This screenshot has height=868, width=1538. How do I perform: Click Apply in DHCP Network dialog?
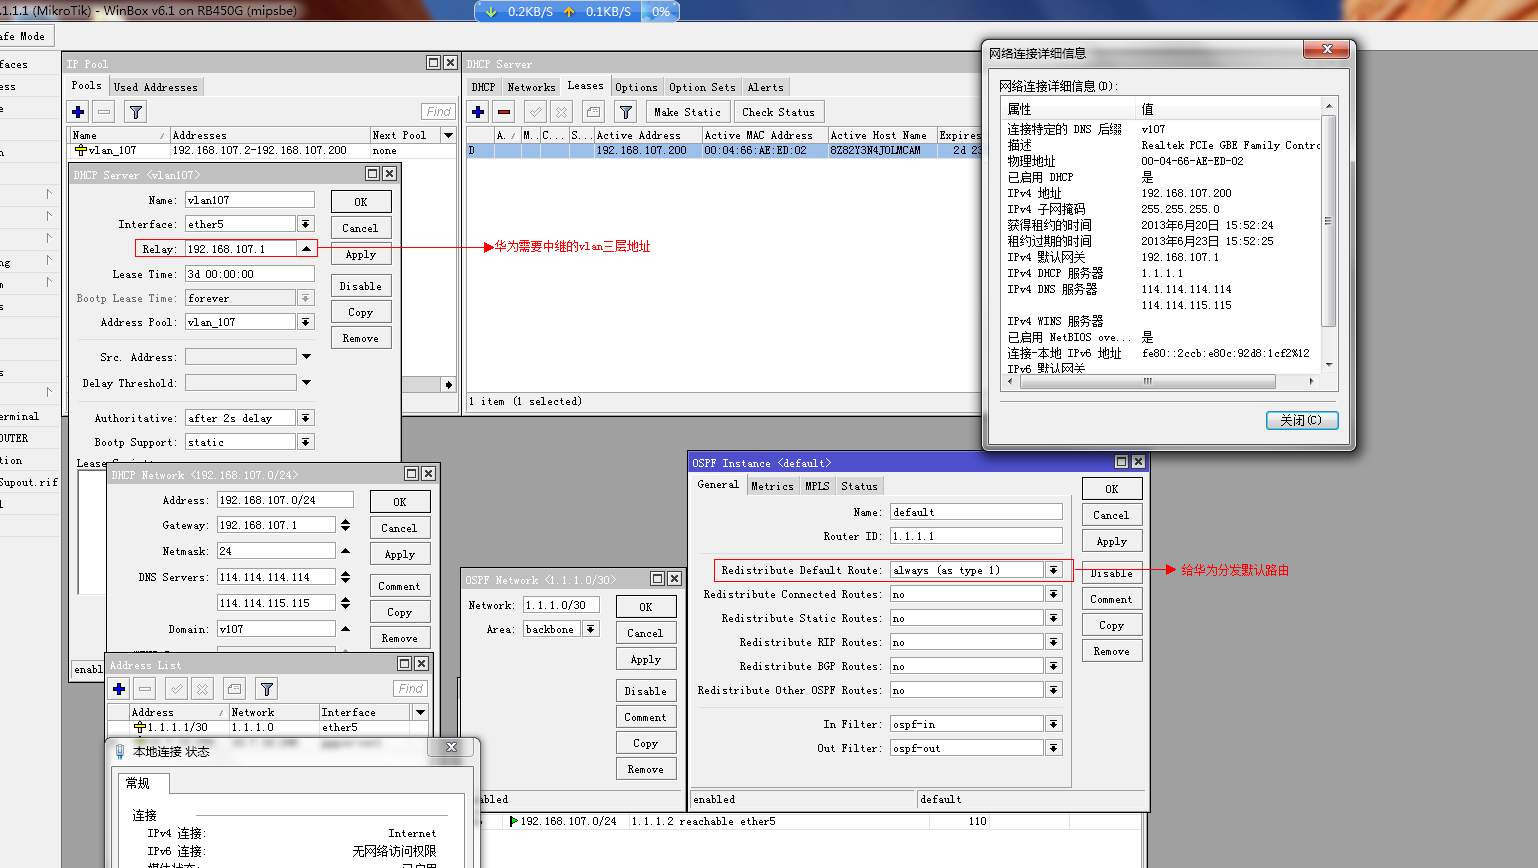[399, 554]
